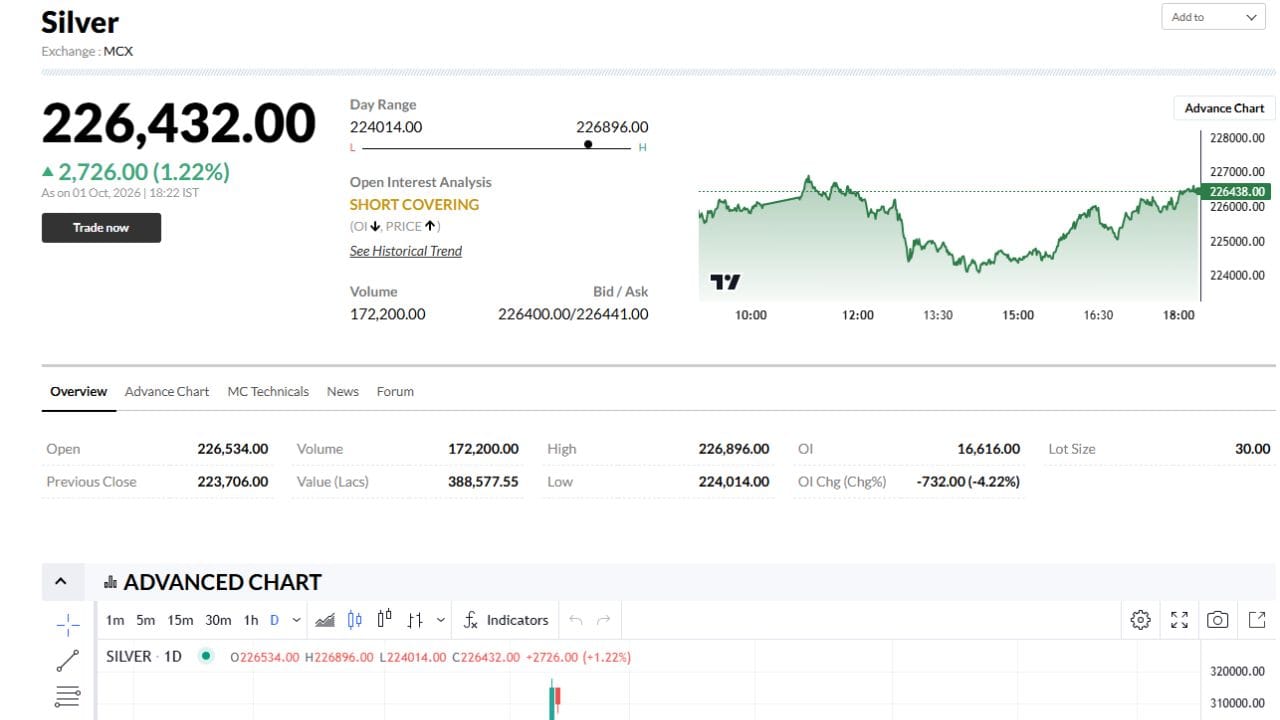The height and width of the screenshot is (720, 1280).
Task: Select the trend line drawing tool
Action: tap(68, 661)
